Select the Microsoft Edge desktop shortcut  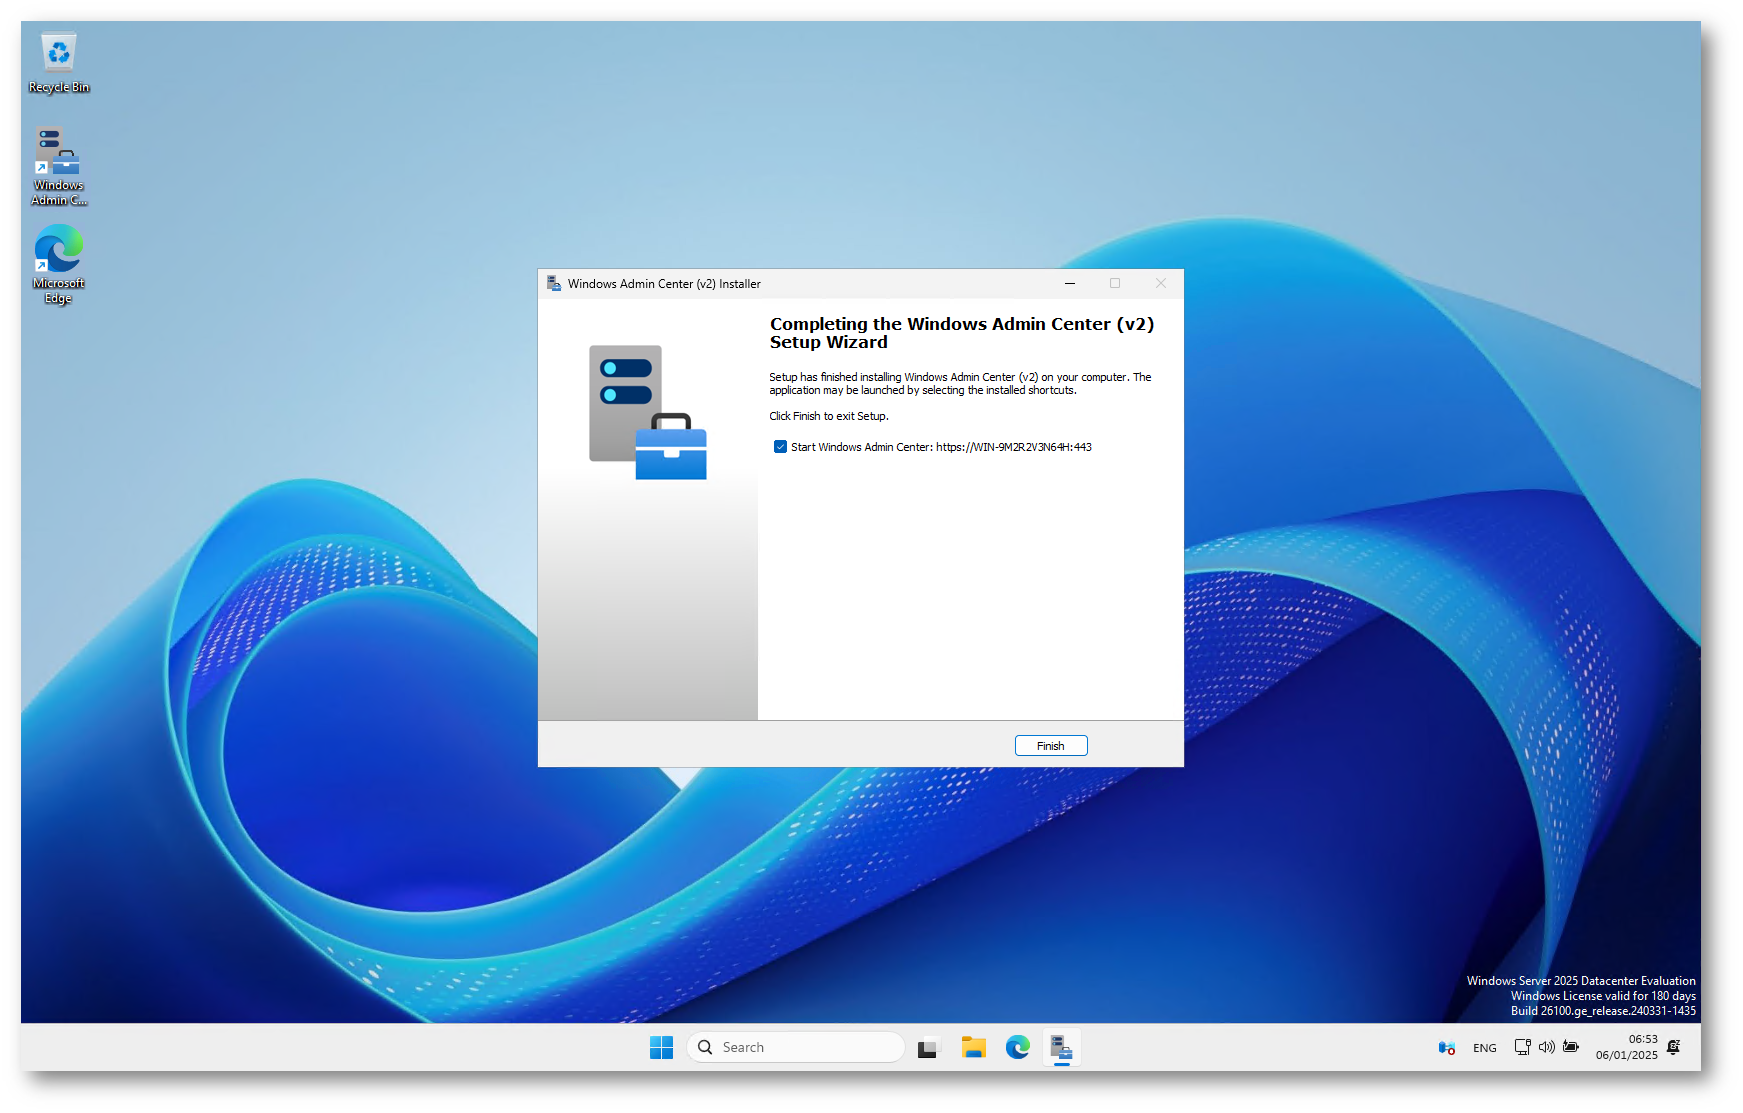[59, 264]
